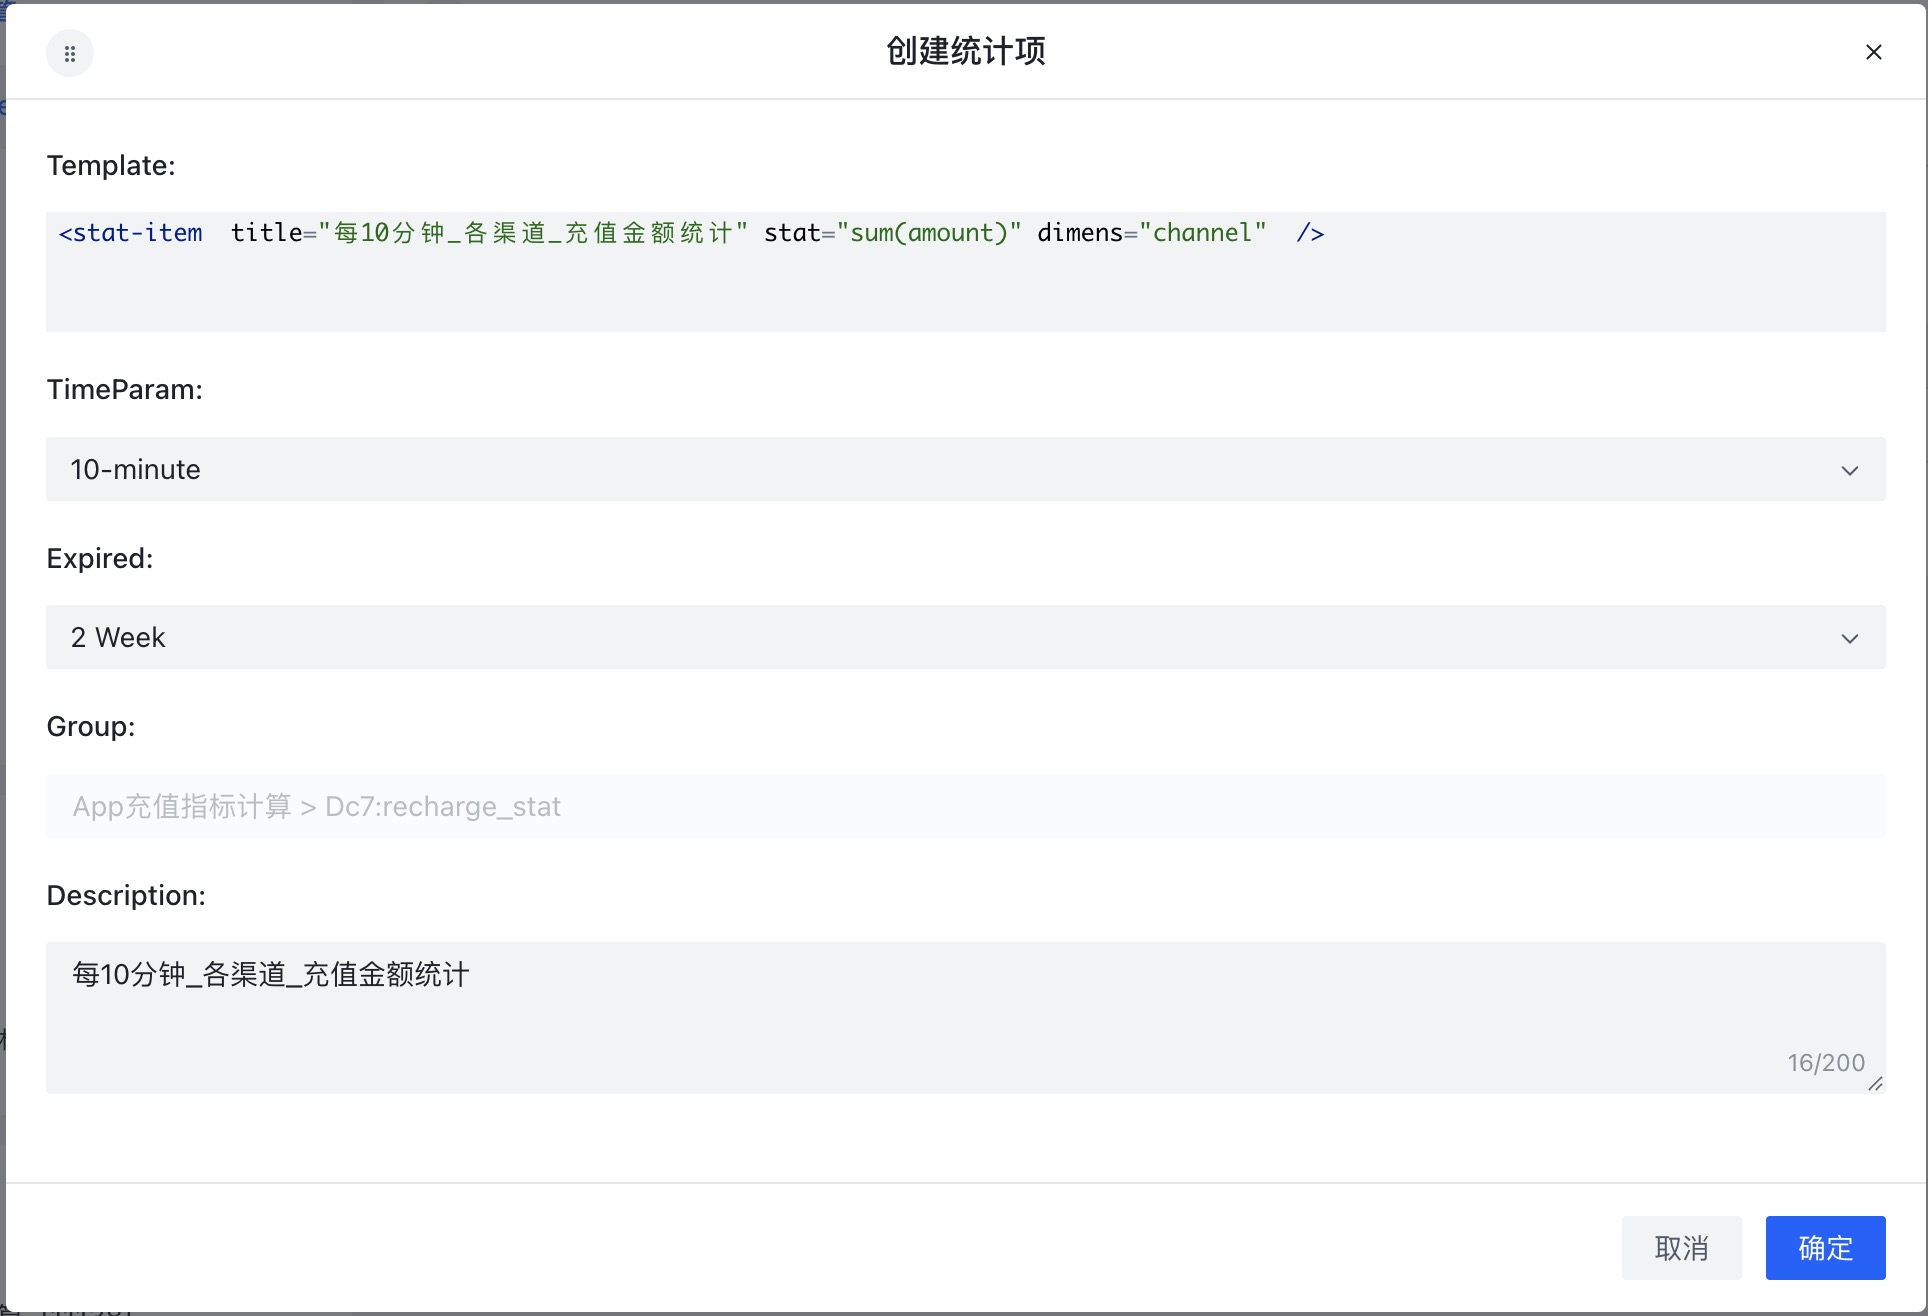
Task: Click the disabled Group field
Action: 965,806
